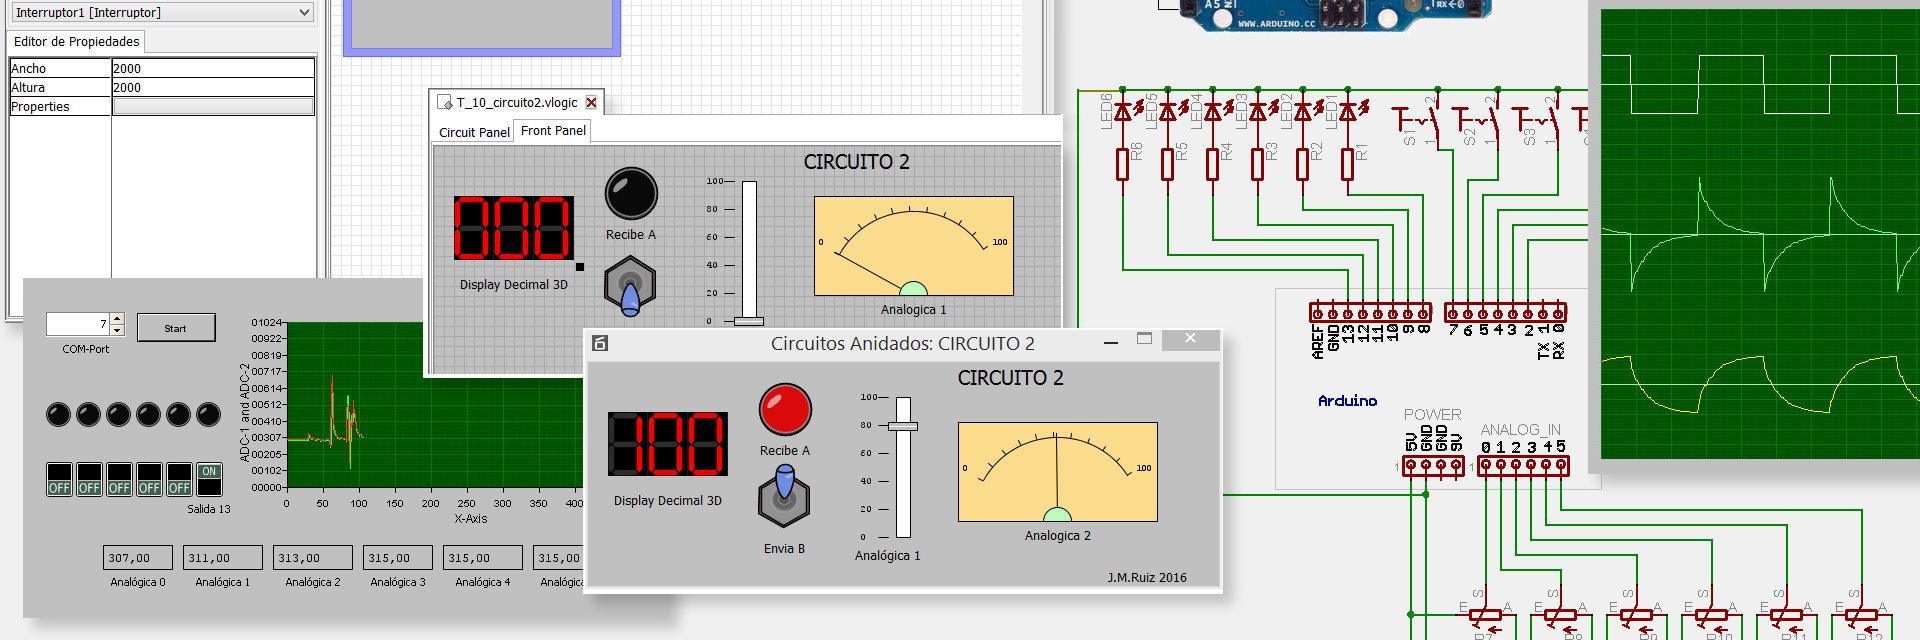
Task: Select the Editor de Propiedades tab
Action: tap(77, 42)
